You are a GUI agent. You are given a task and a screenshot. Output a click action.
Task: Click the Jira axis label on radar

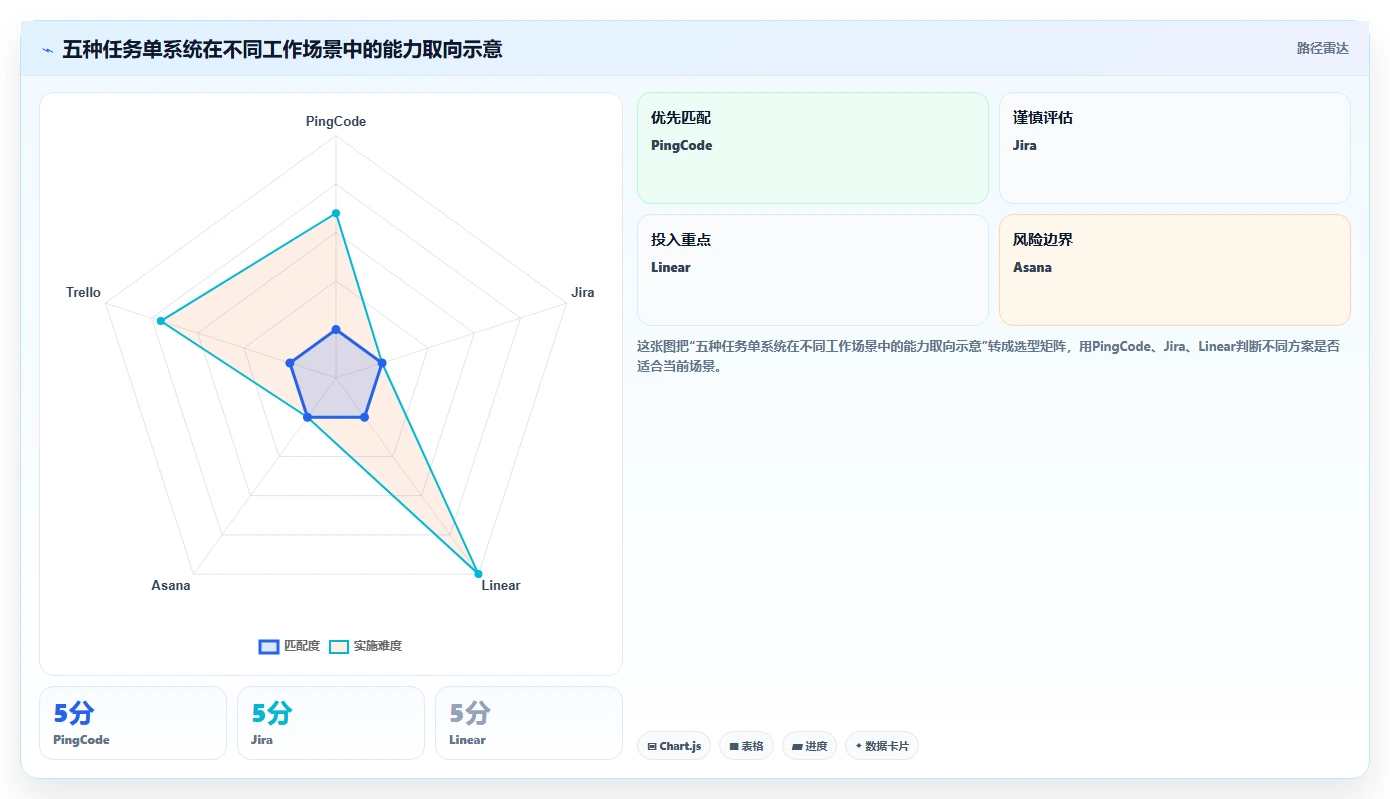(583, 292)
